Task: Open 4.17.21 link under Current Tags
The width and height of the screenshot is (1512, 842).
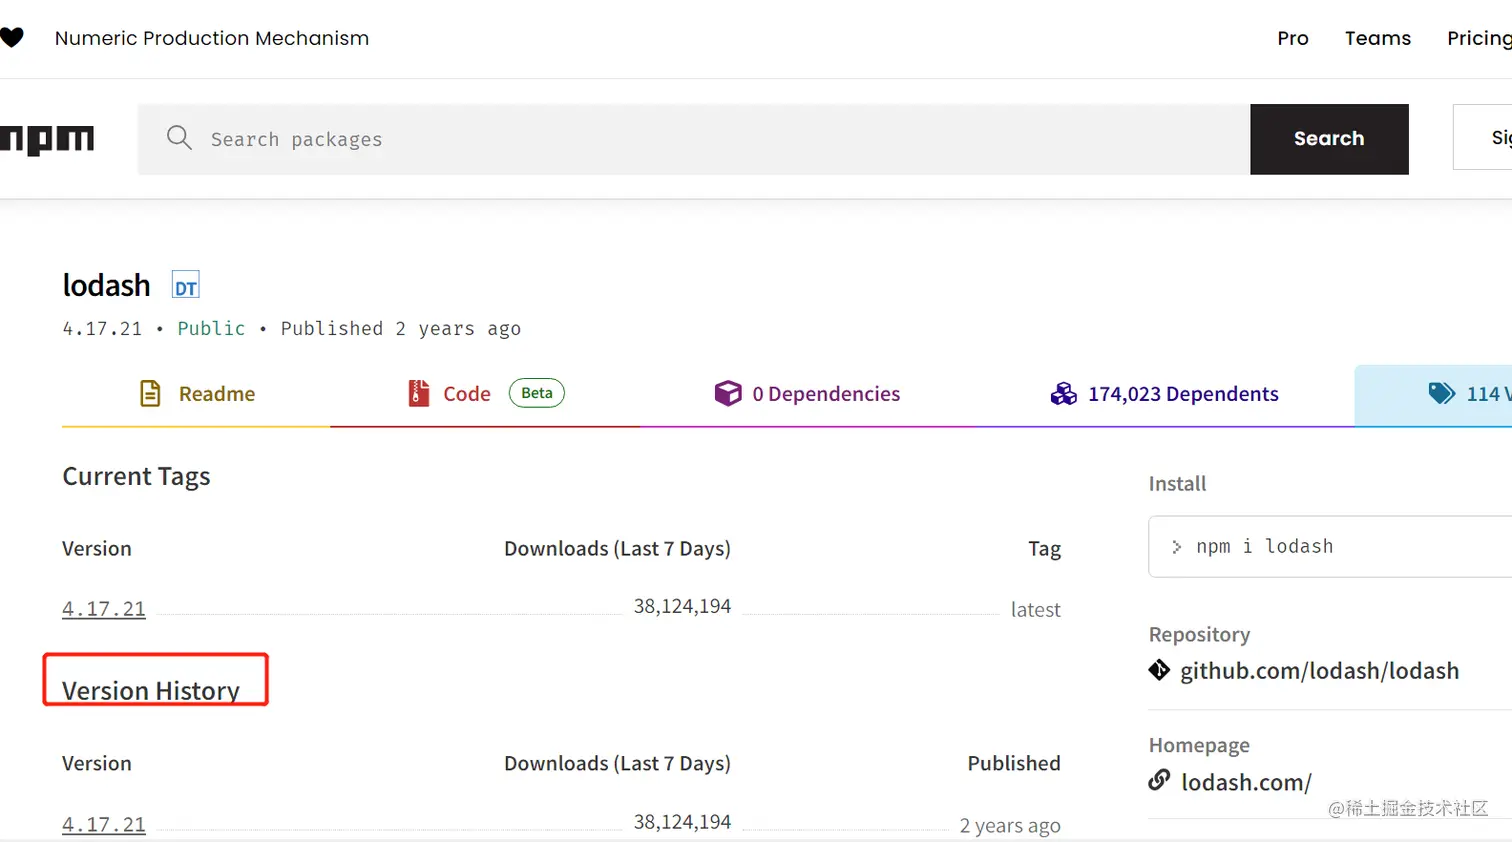Action: [104, 609]
